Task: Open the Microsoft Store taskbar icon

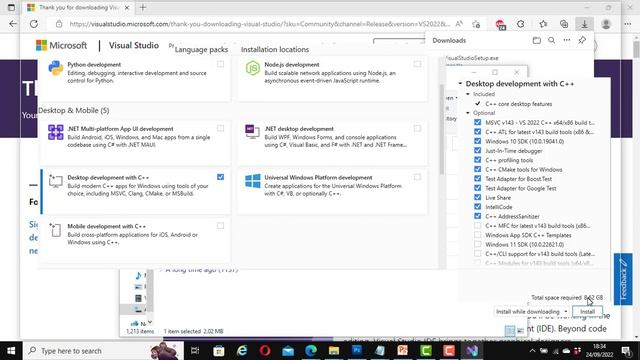Action: pos(219,351)
